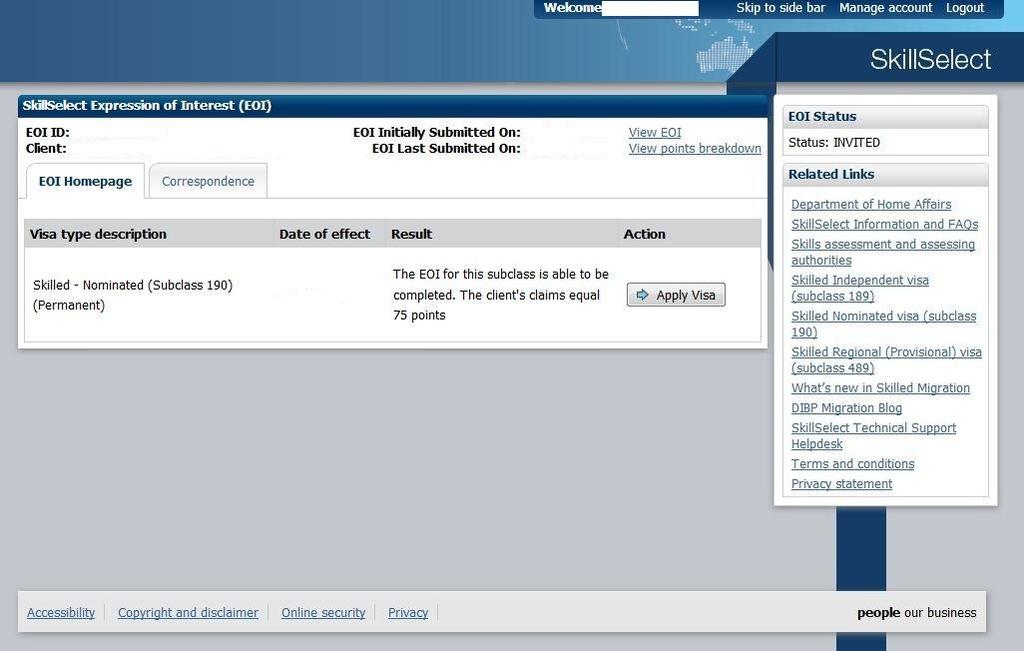Open SkillSelect Information and FAQs link
Screen dimensions: 1024x651
[x=885, y=224]
